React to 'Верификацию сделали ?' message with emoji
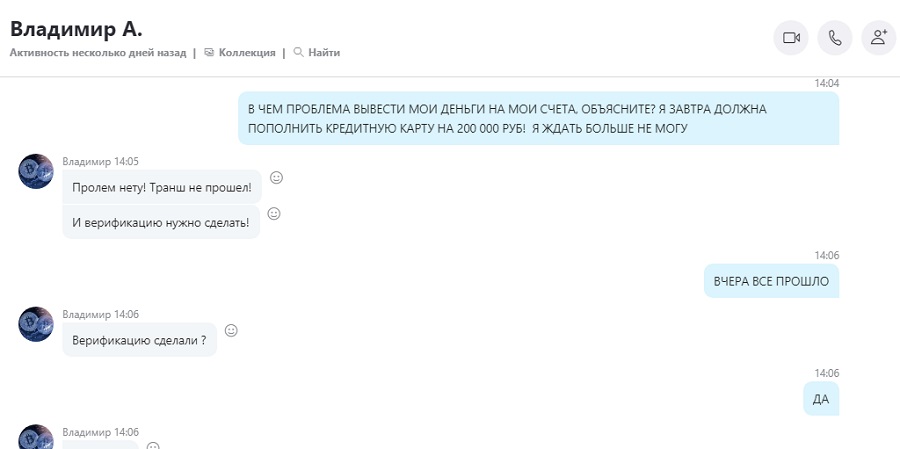Image resolution: width=900 pixels, height=449 pixels. click(231, 330)
